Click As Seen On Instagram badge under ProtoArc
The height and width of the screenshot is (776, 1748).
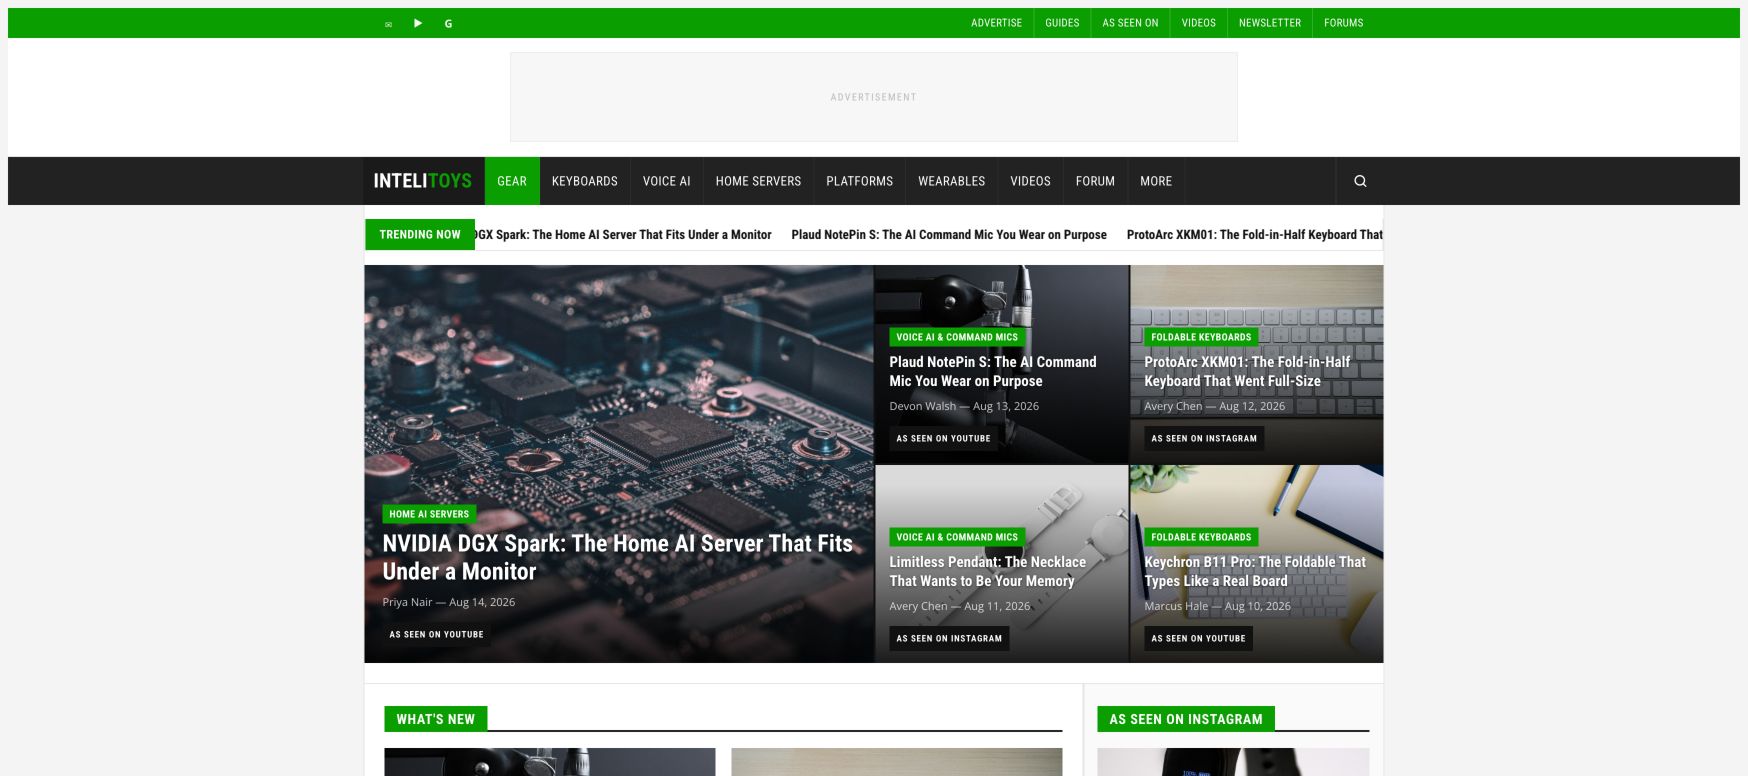pos(1204,438)
